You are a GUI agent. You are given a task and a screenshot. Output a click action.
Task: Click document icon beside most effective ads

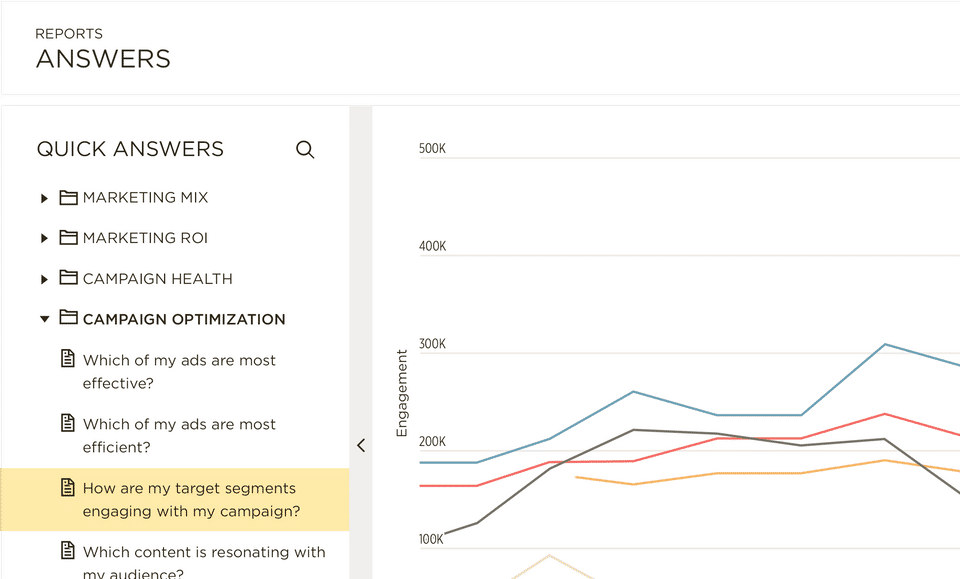(x=68, y=359)
